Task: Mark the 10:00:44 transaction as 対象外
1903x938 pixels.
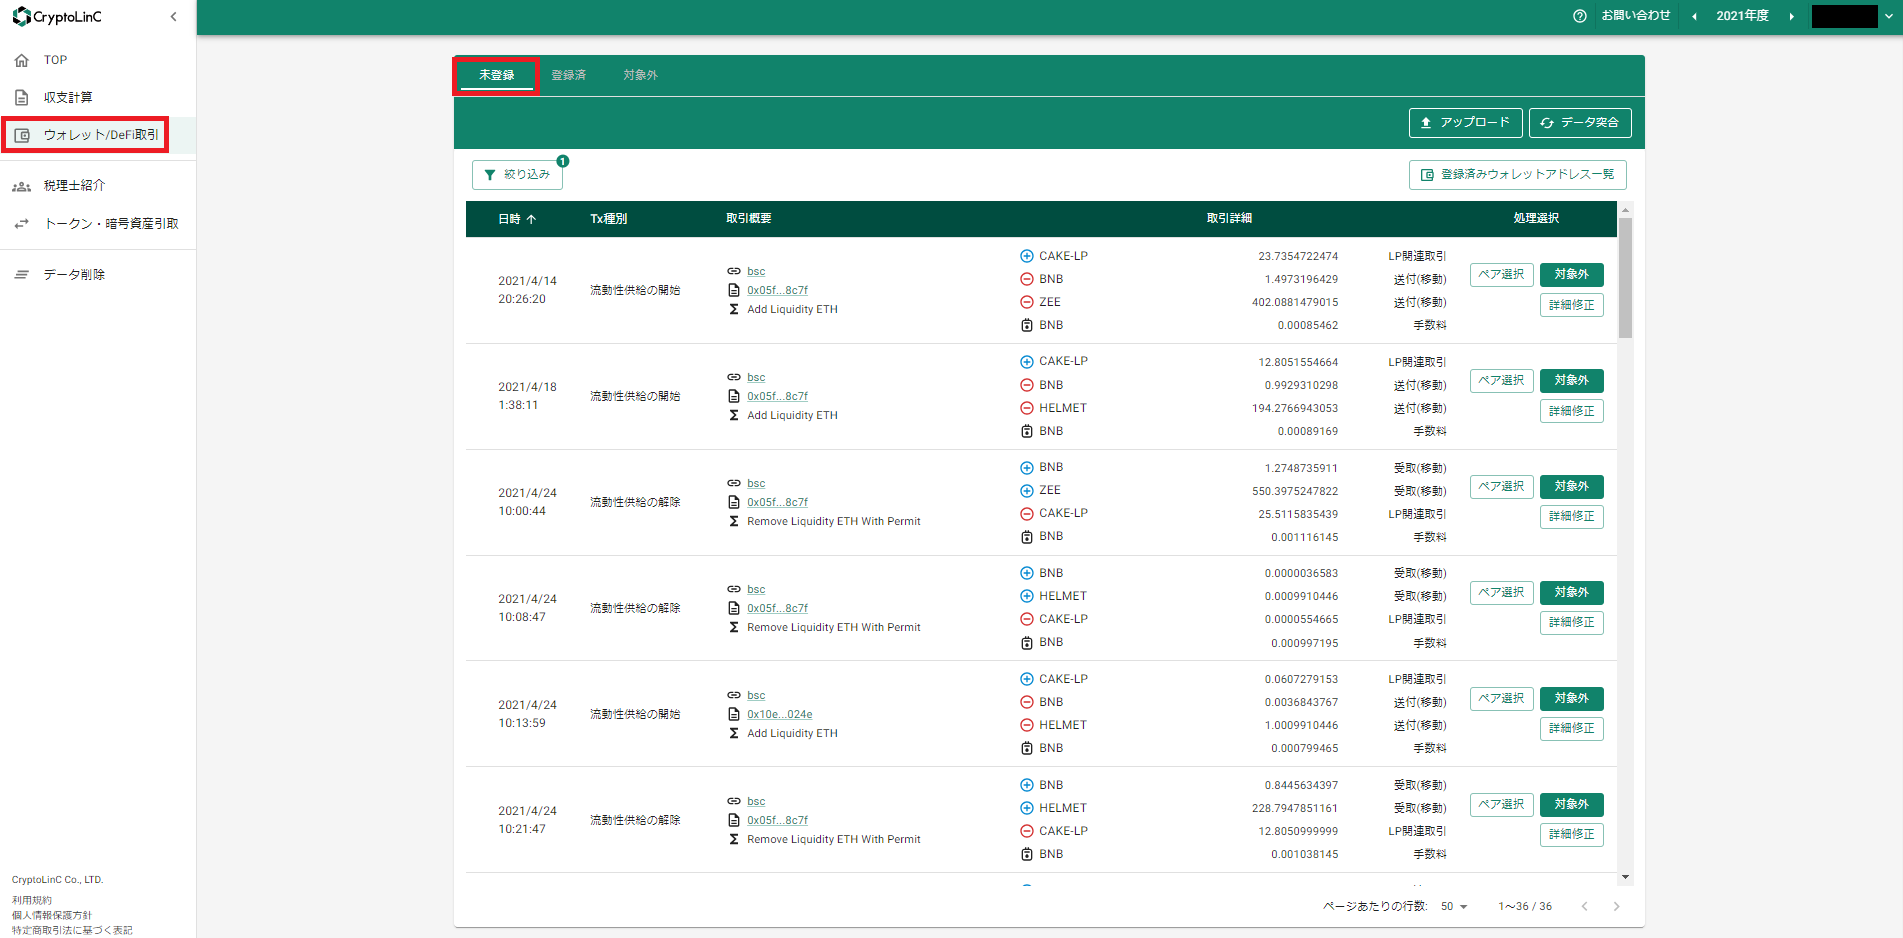Action: click(x=1571, y=487)
